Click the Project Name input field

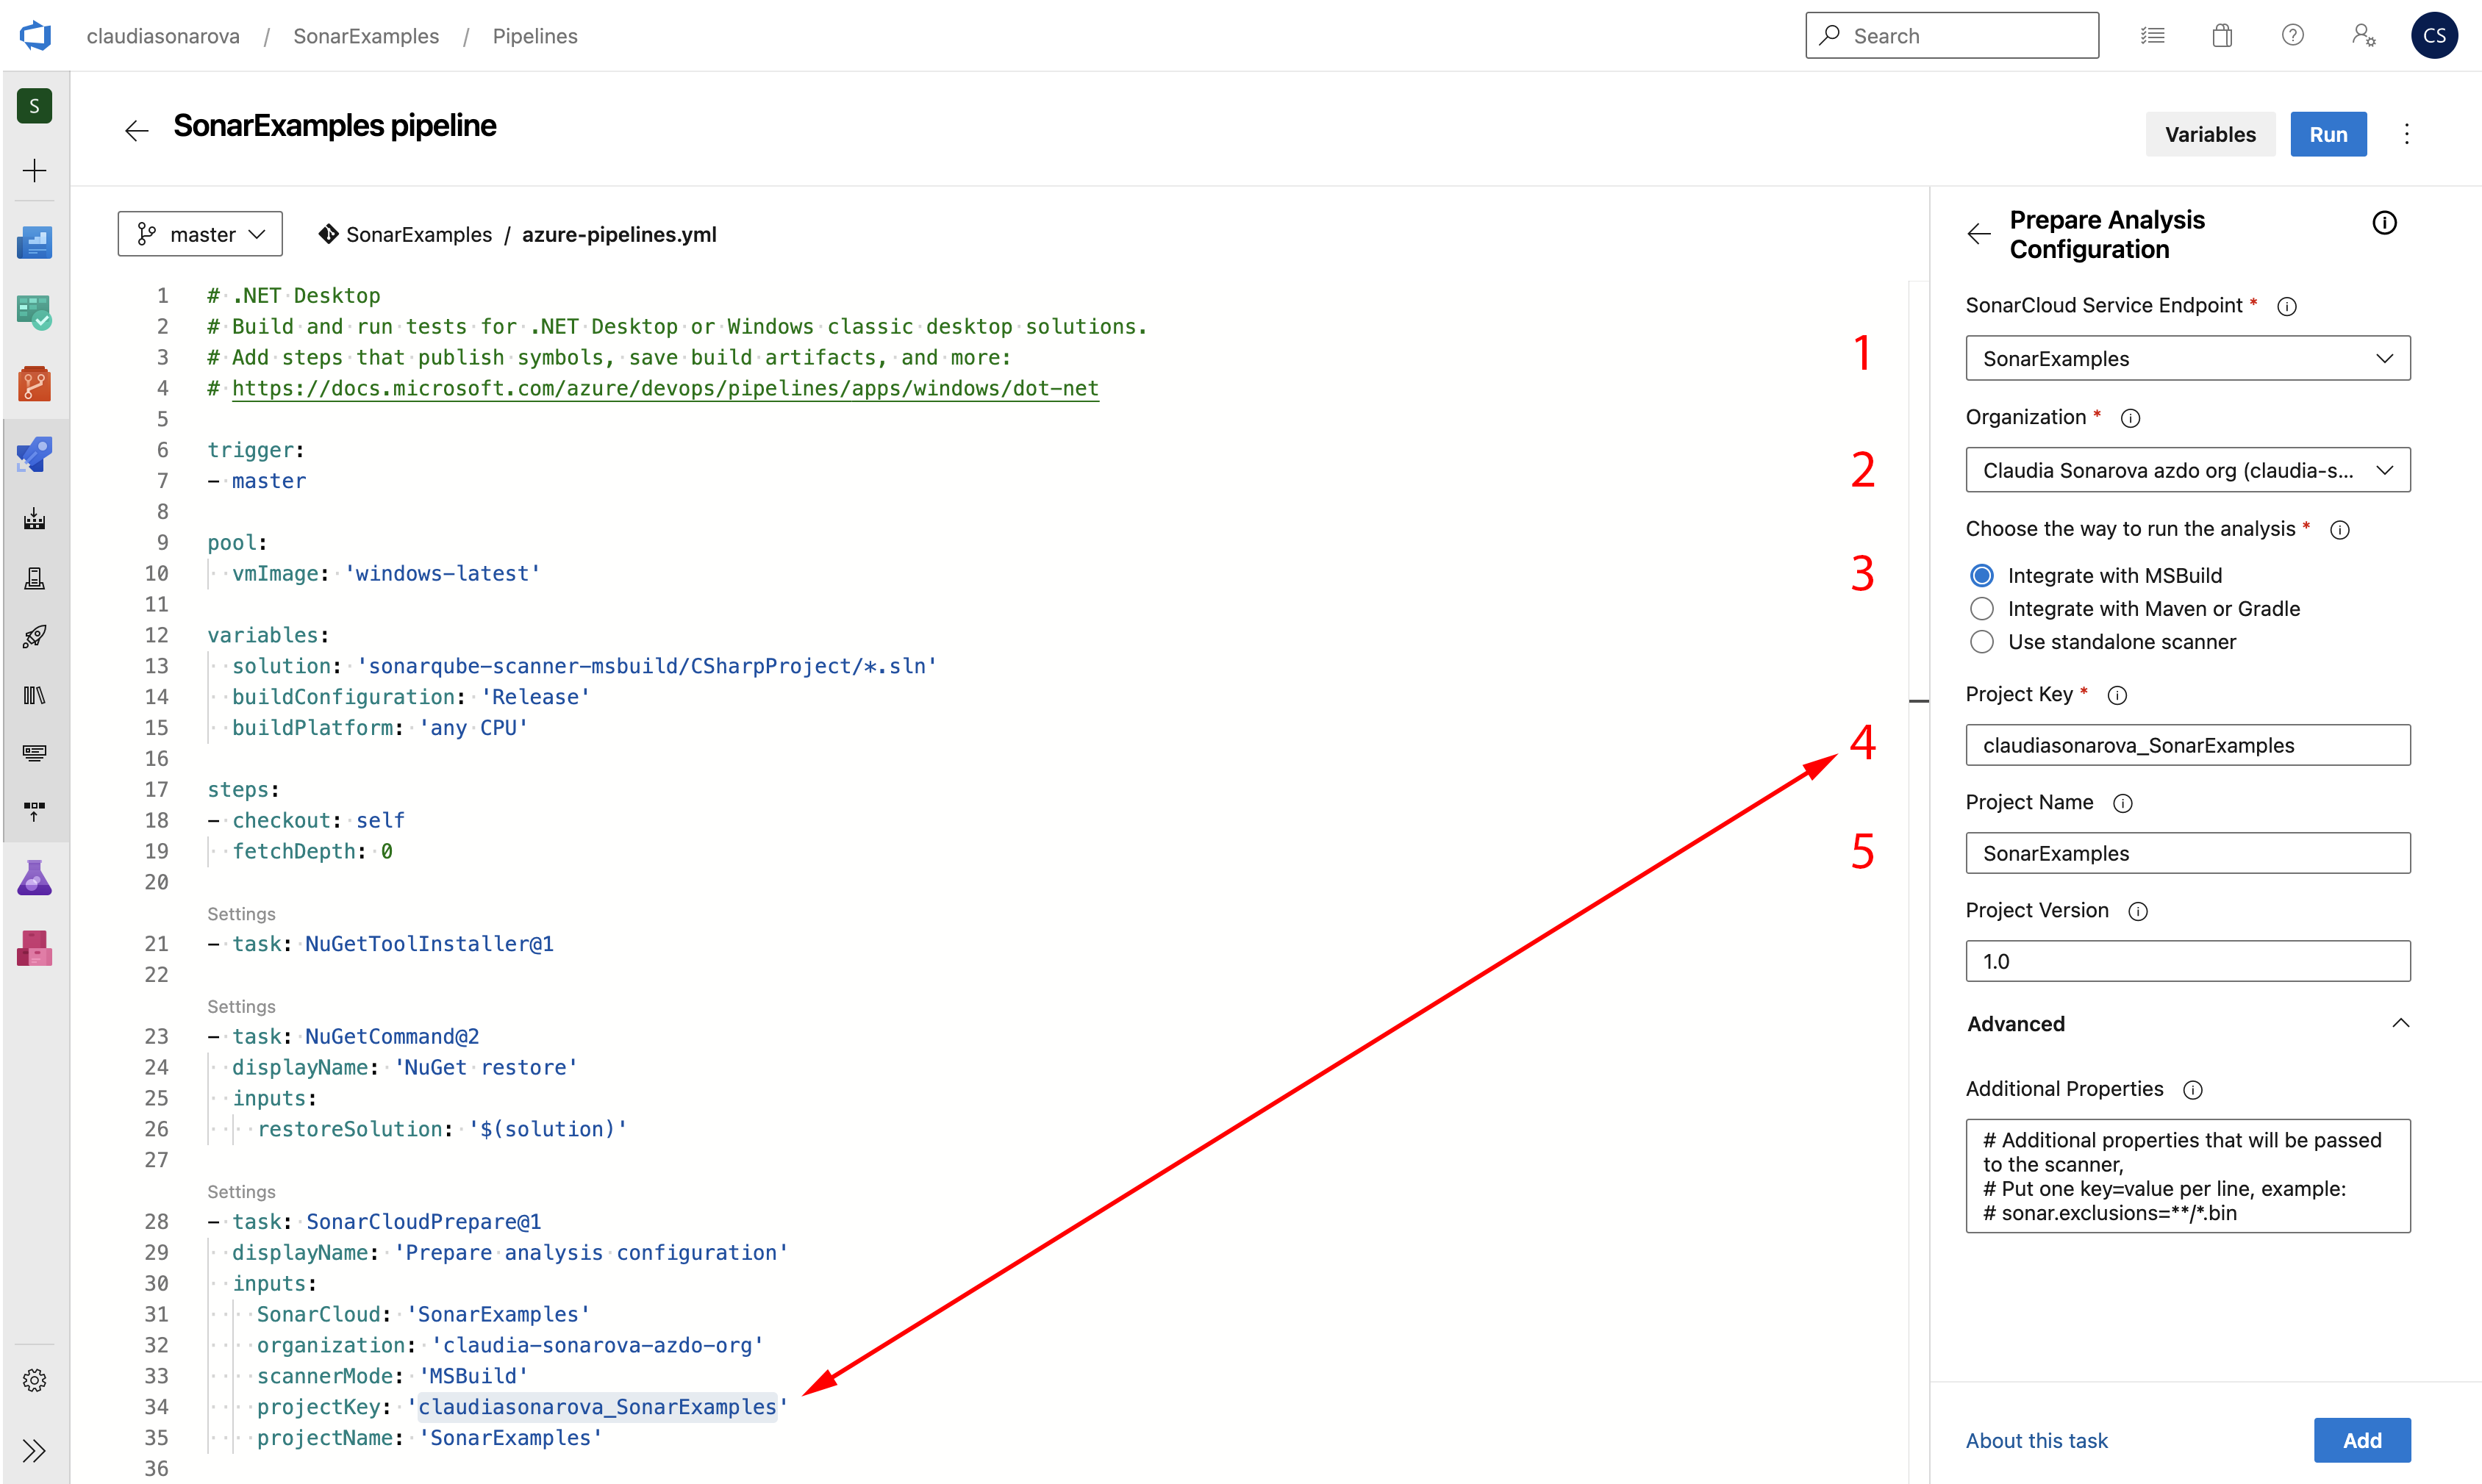click(2188, 854)
